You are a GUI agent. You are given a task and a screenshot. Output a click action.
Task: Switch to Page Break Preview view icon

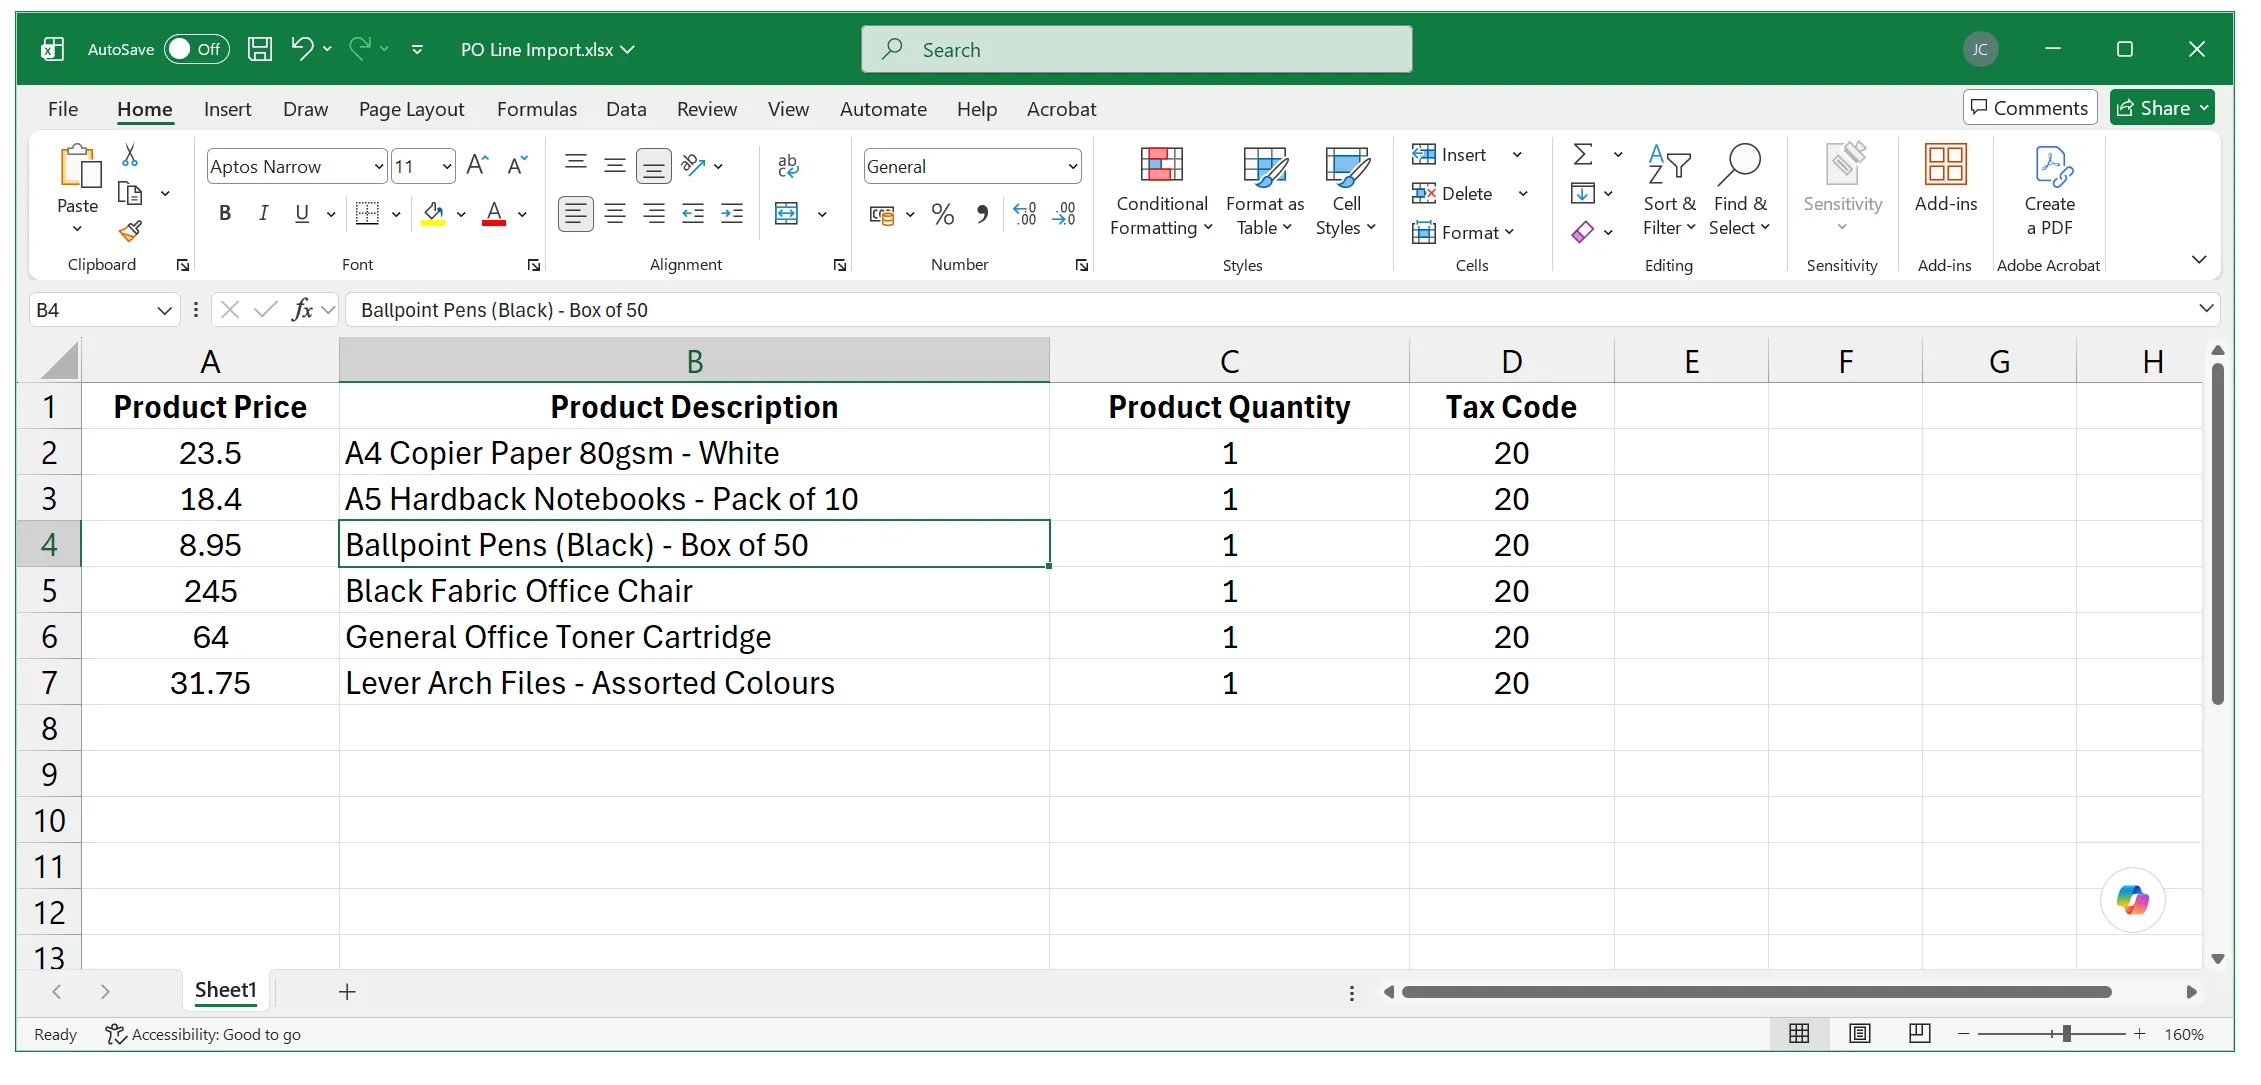click(x=1919, y=1033)
